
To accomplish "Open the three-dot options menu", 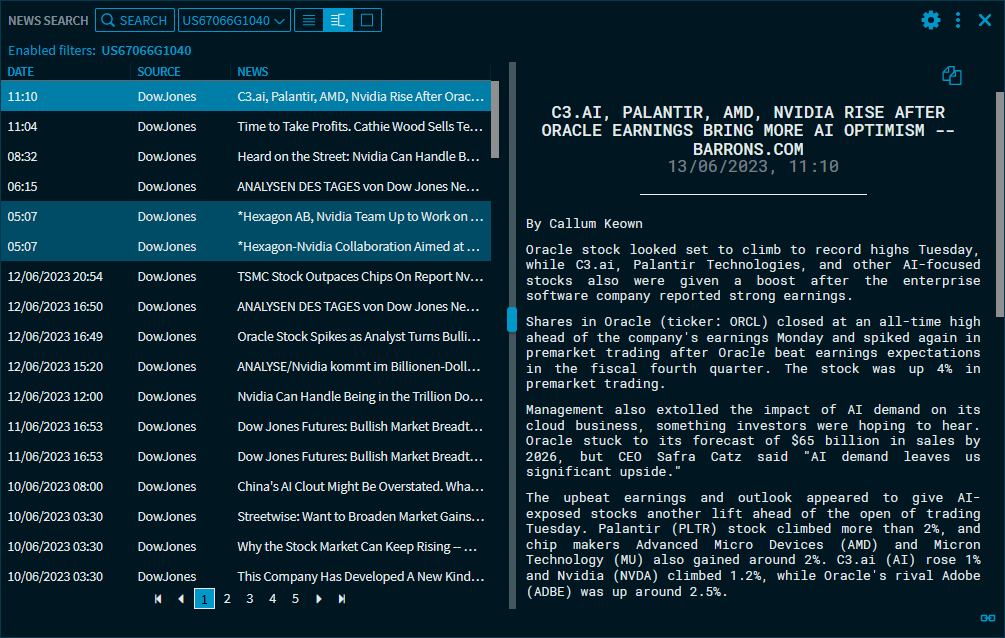I will pyautogui.click(x=958, y=20).
